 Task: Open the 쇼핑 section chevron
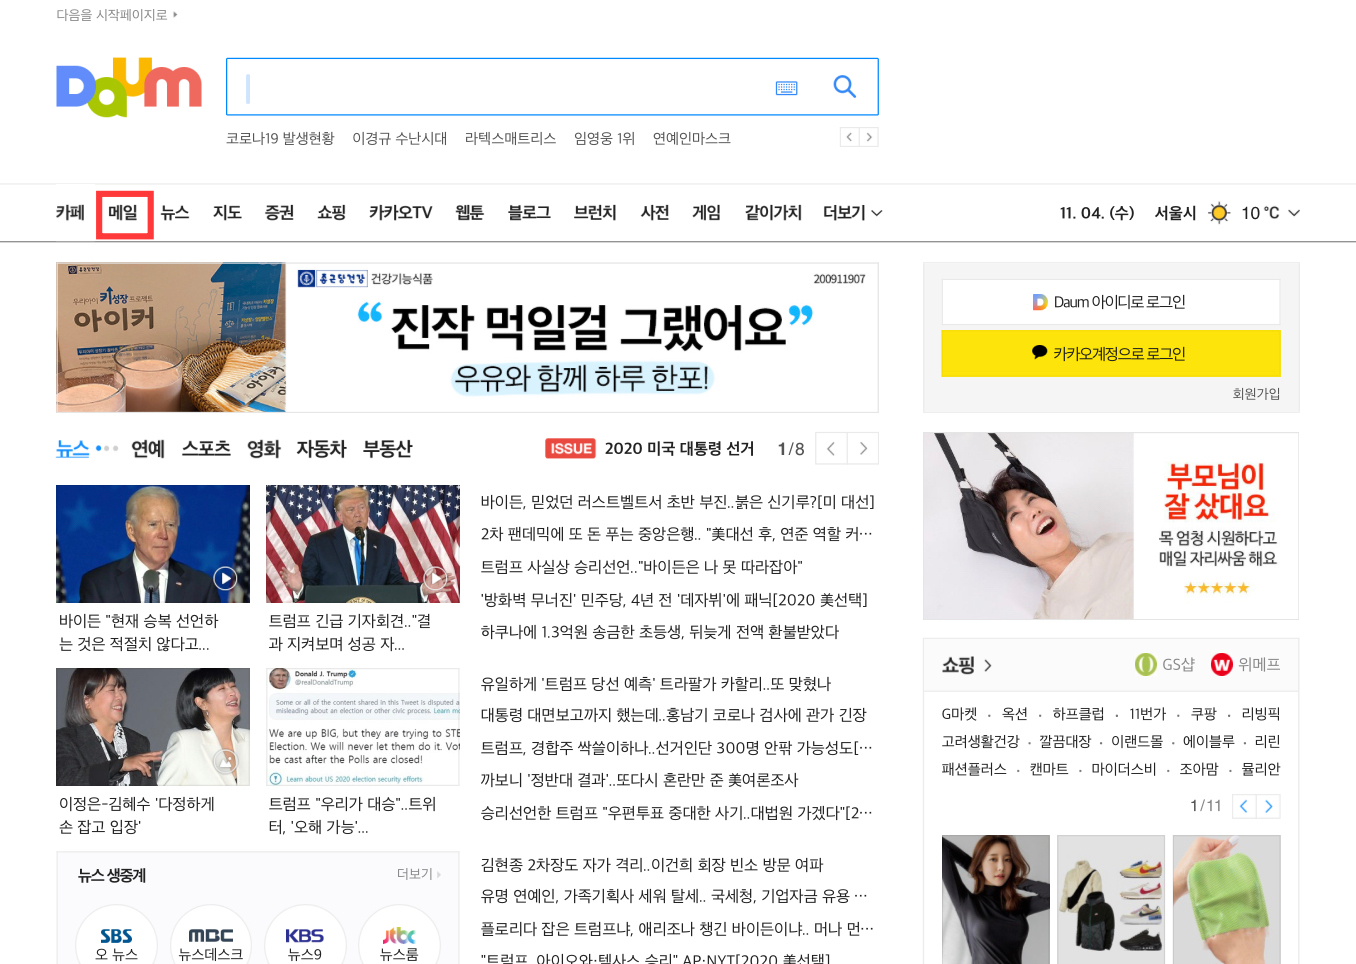click(x=988, y=665)
